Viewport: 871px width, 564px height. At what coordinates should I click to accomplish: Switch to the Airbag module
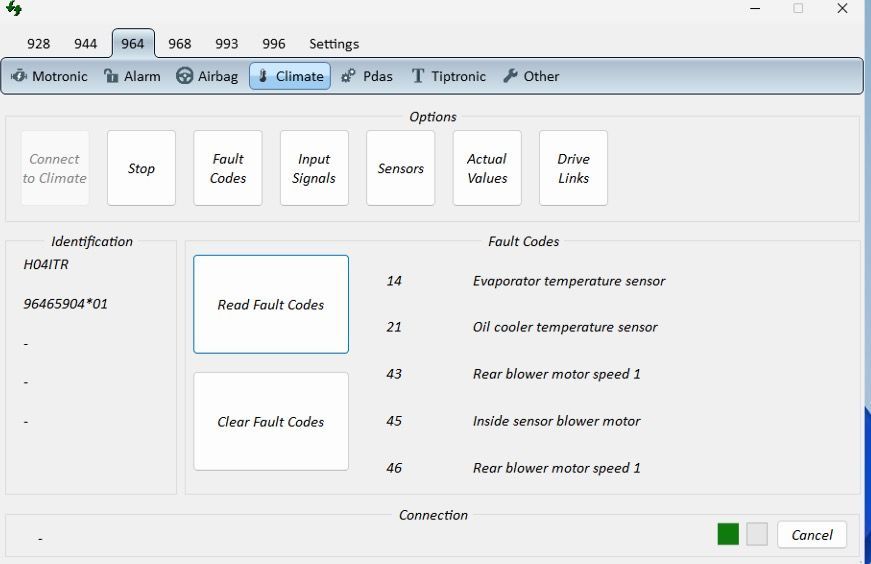pos(207,76)
